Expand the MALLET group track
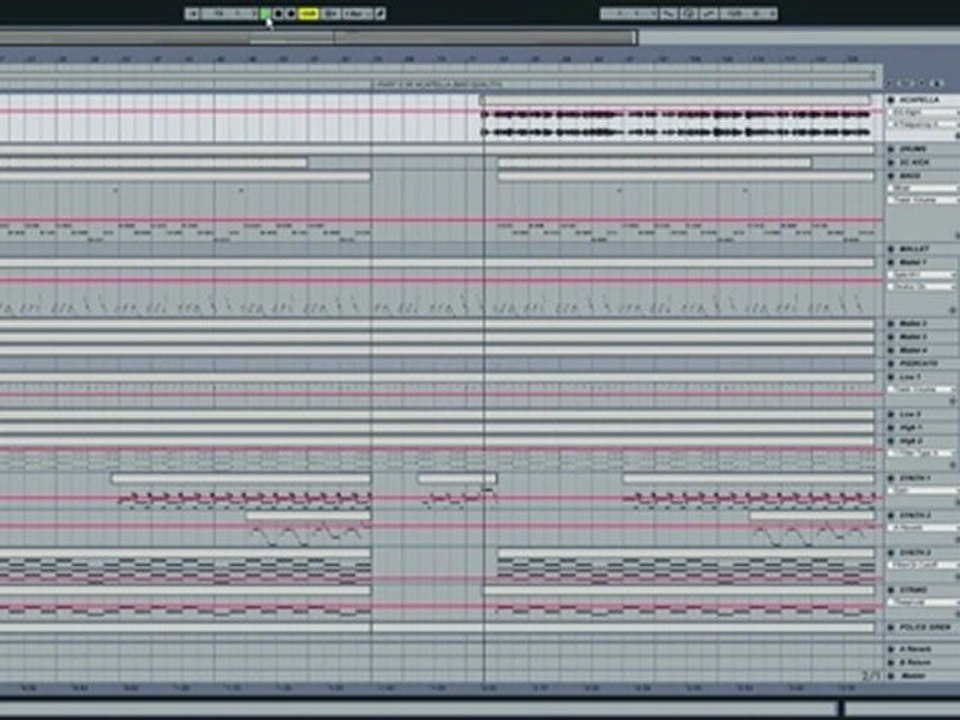Screen dimensions: 960x720 pyautogui.click(x=891, y=249)
